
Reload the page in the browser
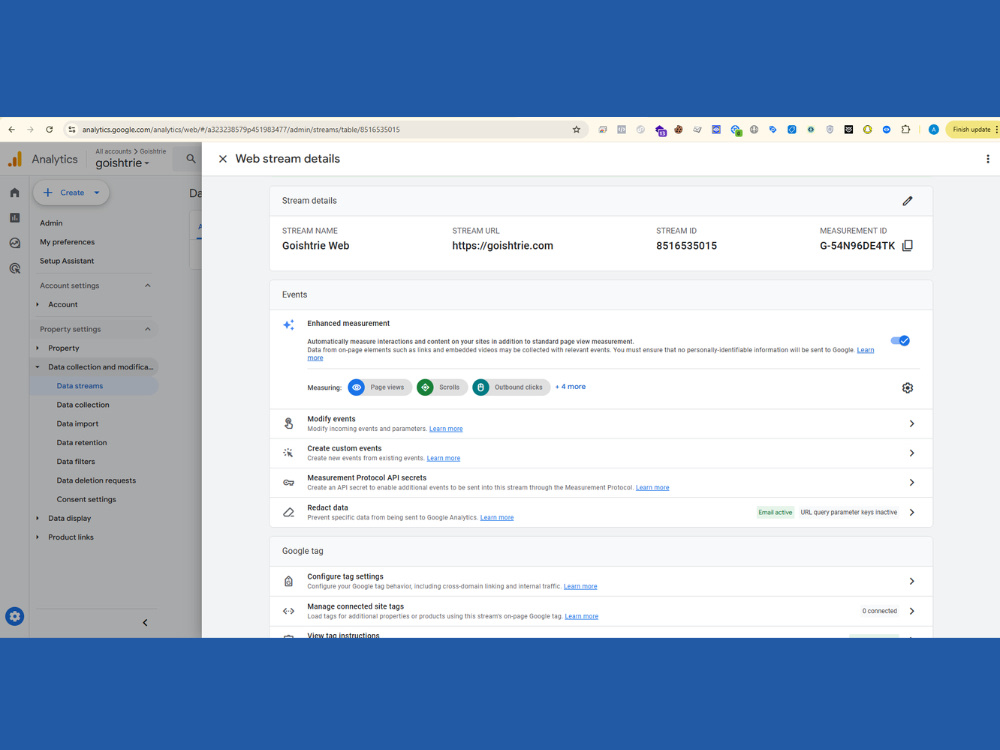[49, 129]
